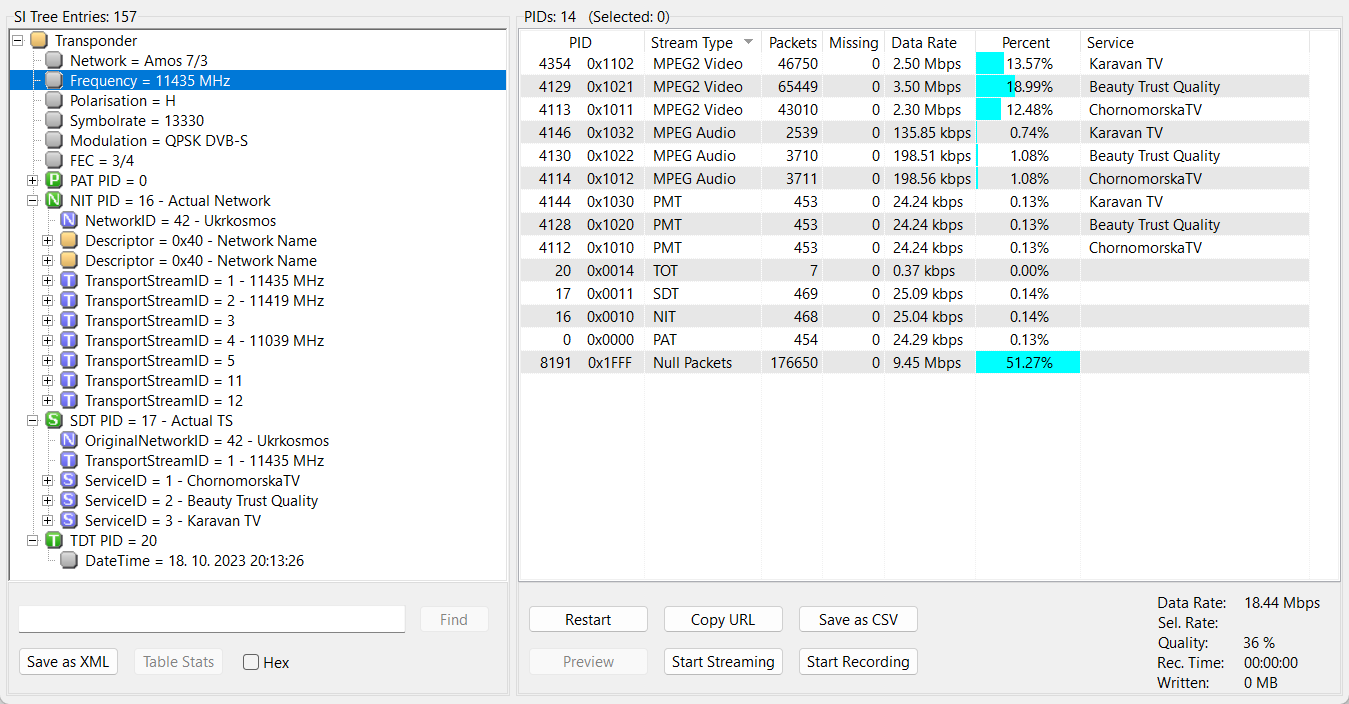Sort by the Service column header
This screenshot has width=1349, height=704.
1195,43
